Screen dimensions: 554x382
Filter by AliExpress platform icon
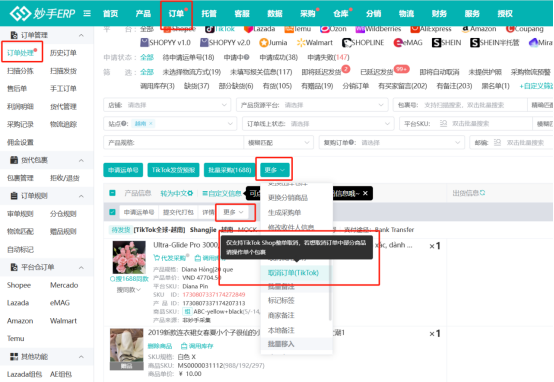click(x=415, y=29)
